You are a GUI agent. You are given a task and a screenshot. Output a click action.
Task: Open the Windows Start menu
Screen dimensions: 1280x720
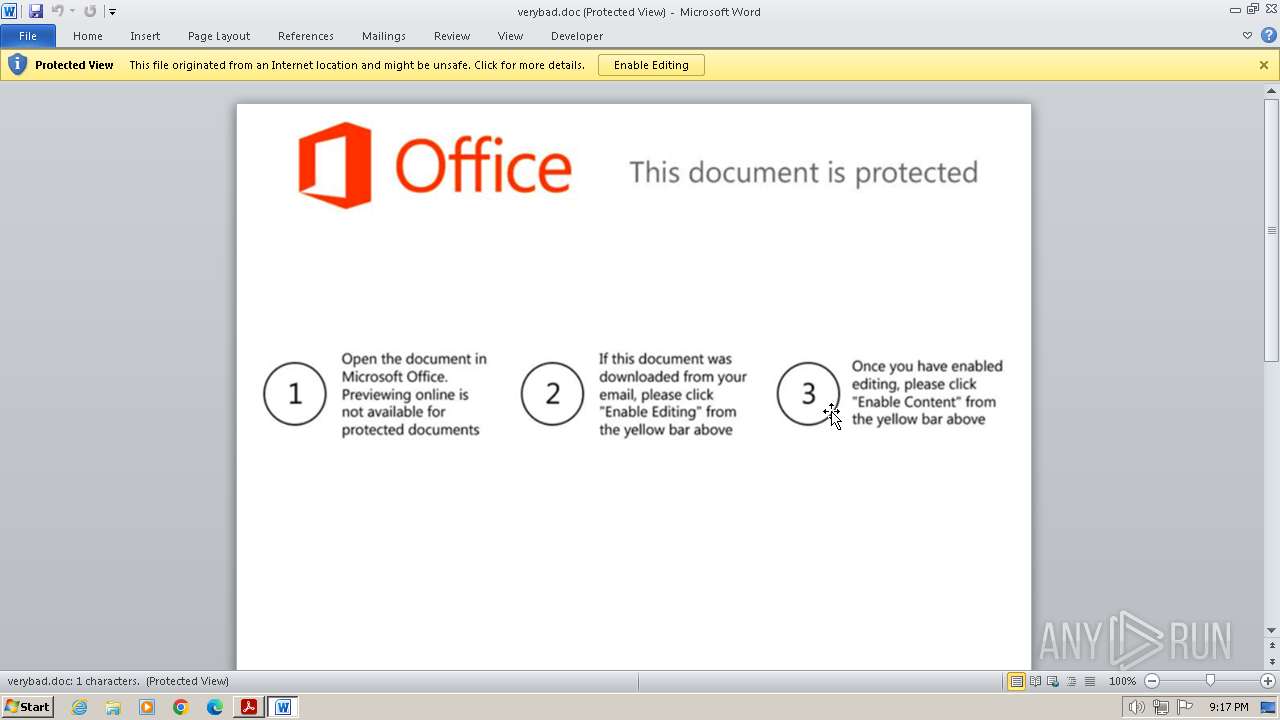coord(27,707)
